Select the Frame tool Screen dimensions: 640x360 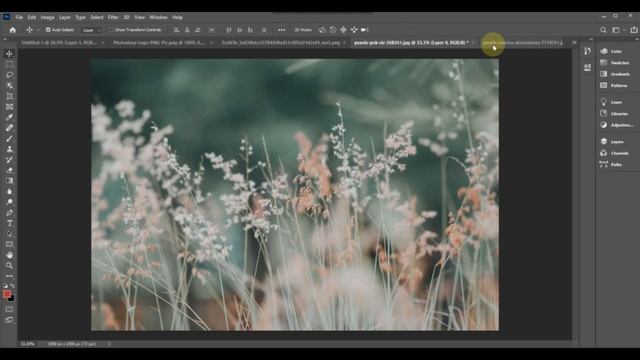[9, 107]
